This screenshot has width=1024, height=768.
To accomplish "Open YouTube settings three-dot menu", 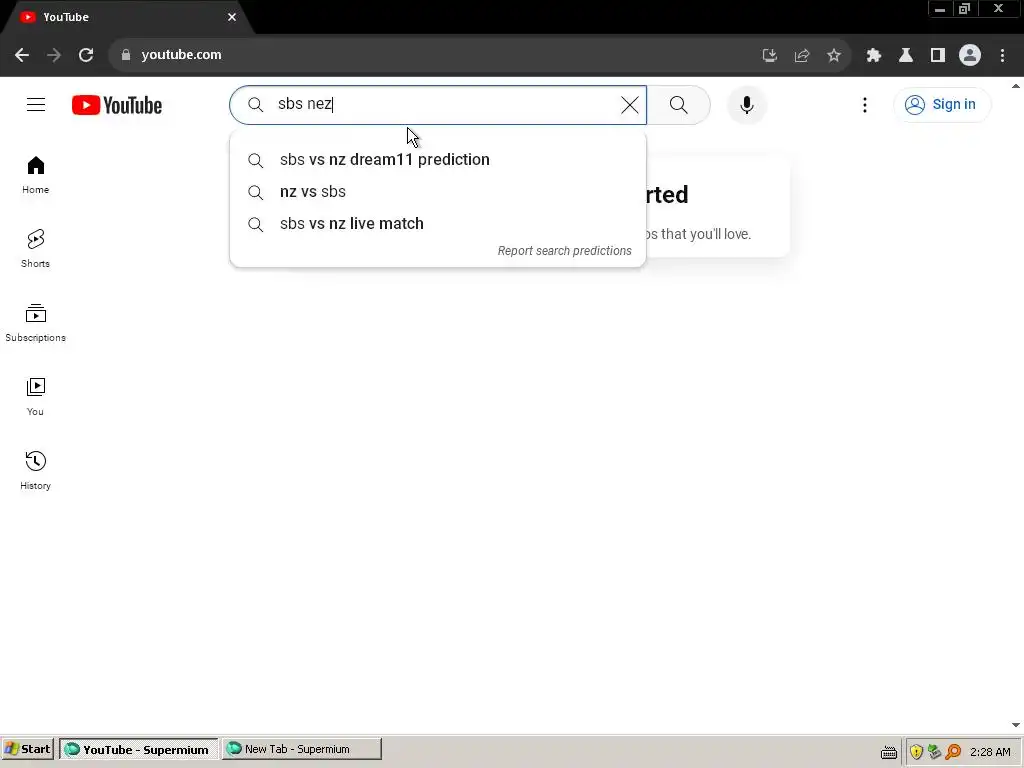I will [x=865, y=104].
